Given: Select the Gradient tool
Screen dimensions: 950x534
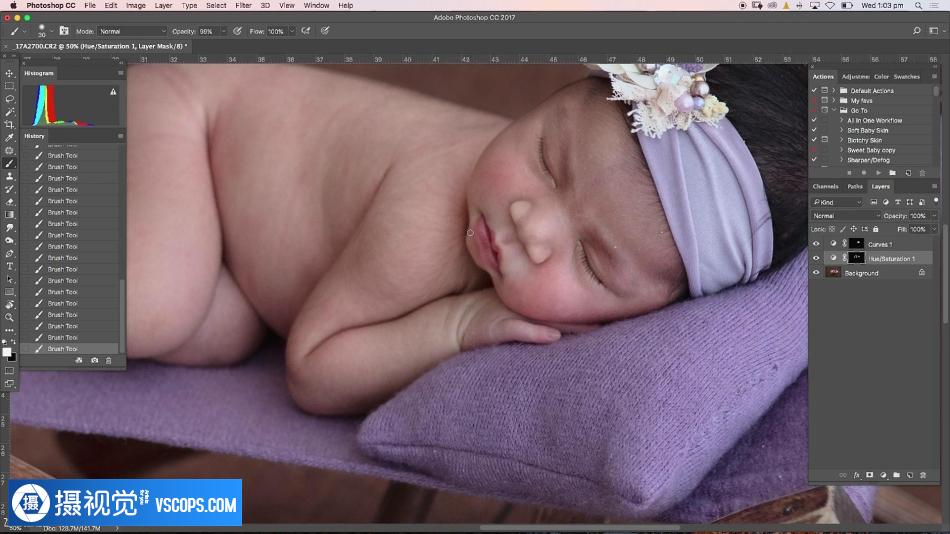Looking at the screenshot, I should pos(9,215).
